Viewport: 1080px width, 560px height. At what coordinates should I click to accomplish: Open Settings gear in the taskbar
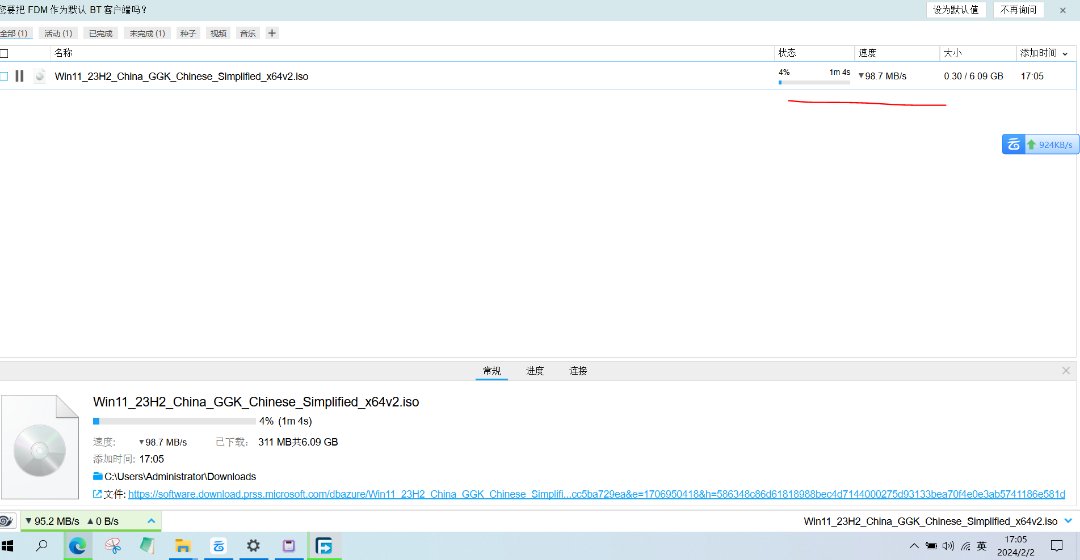tap(254, 546)
